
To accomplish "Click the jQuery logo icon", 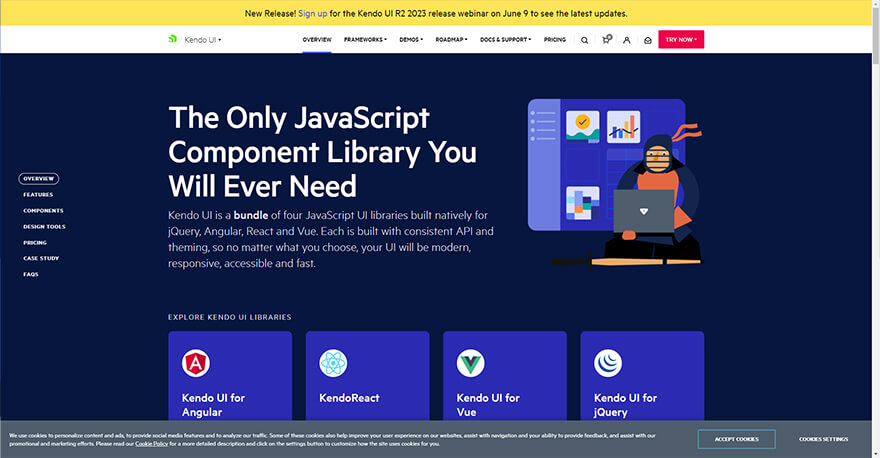I will [x=608, y=363].
